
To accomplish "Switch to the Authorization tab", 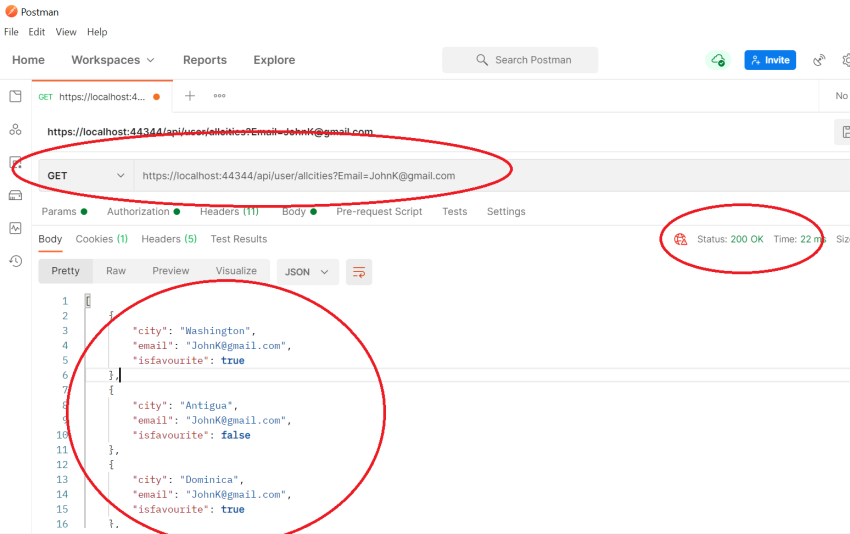I will click(143, 211).
